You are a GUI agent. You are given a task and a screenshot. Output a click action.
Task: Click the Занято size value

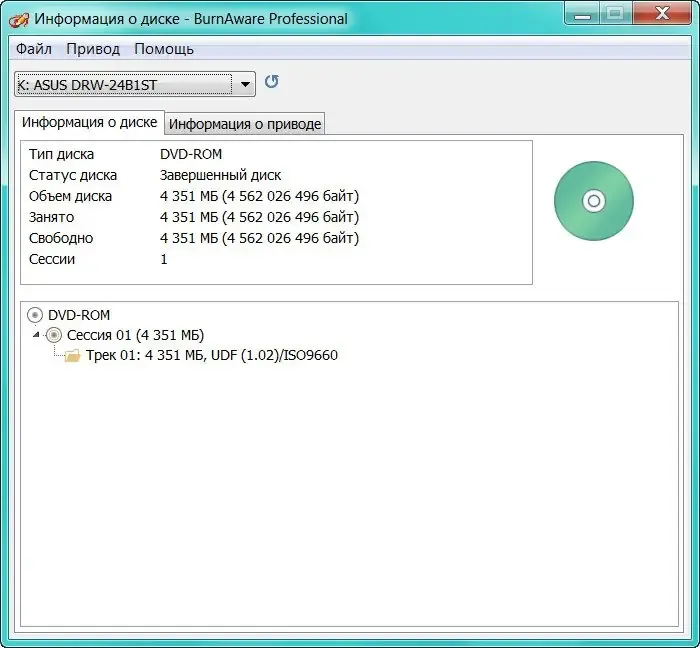pos(259,217)
